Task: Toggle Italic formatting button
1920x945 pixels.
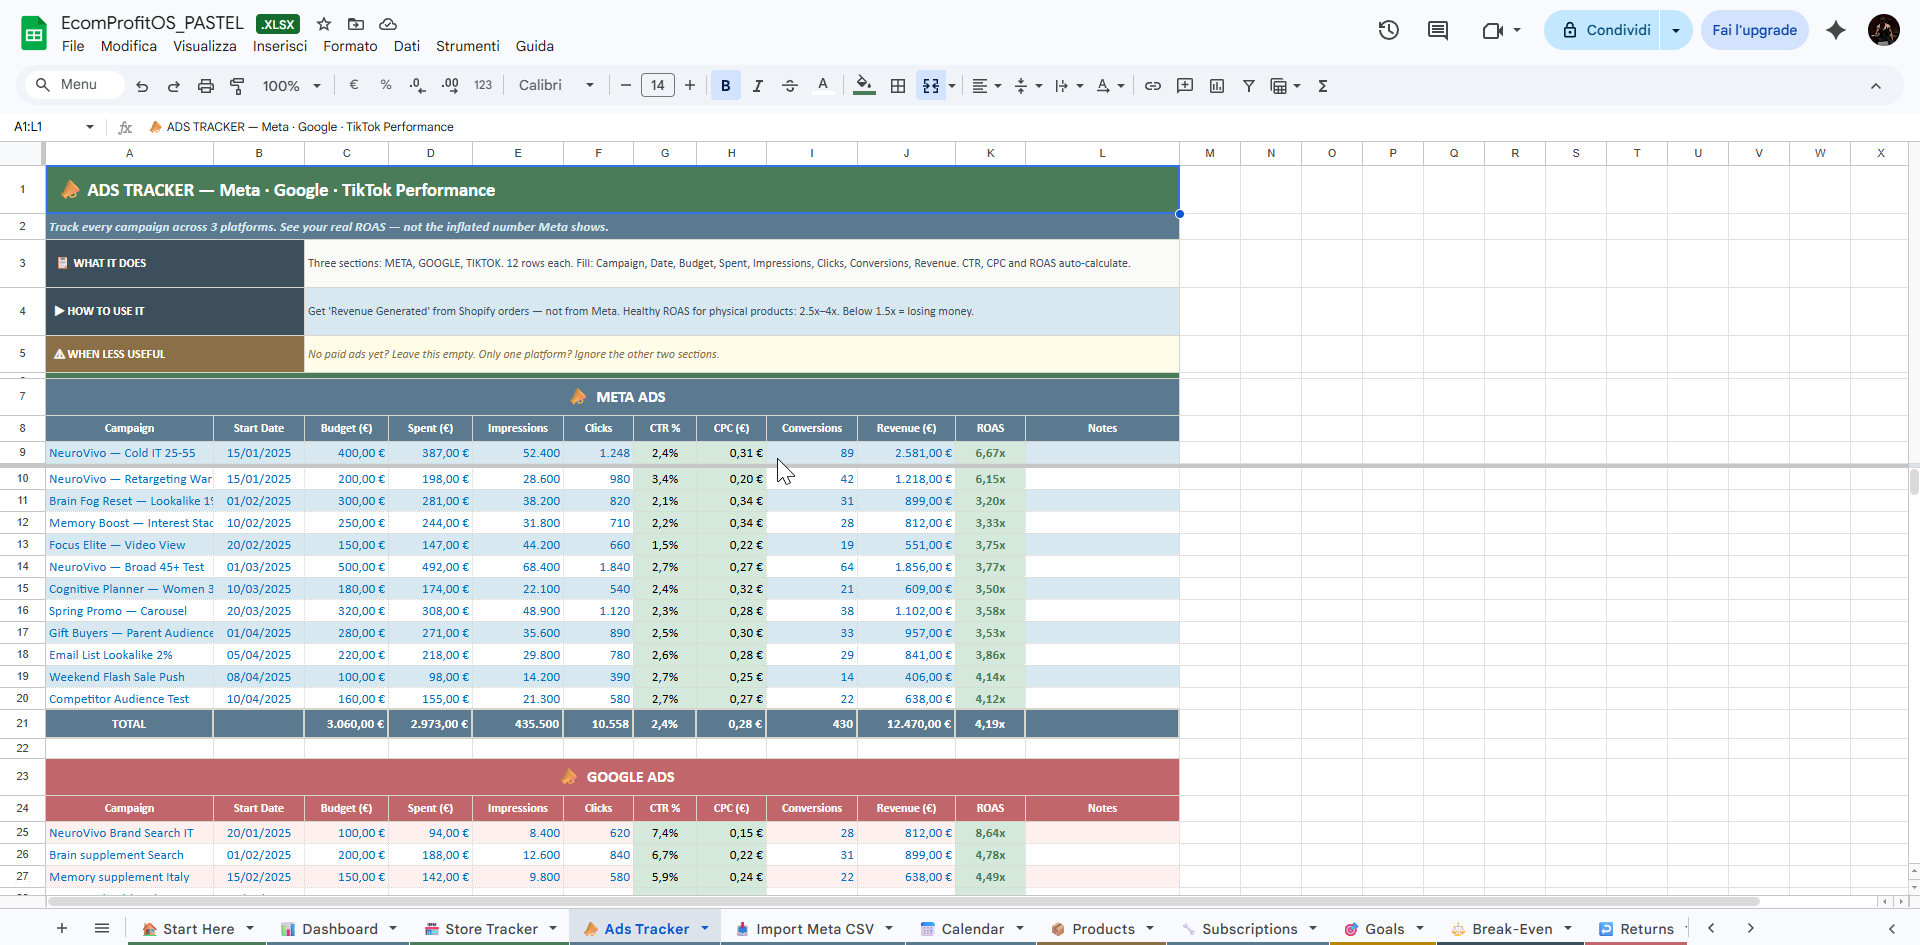Action: [757, 86]
